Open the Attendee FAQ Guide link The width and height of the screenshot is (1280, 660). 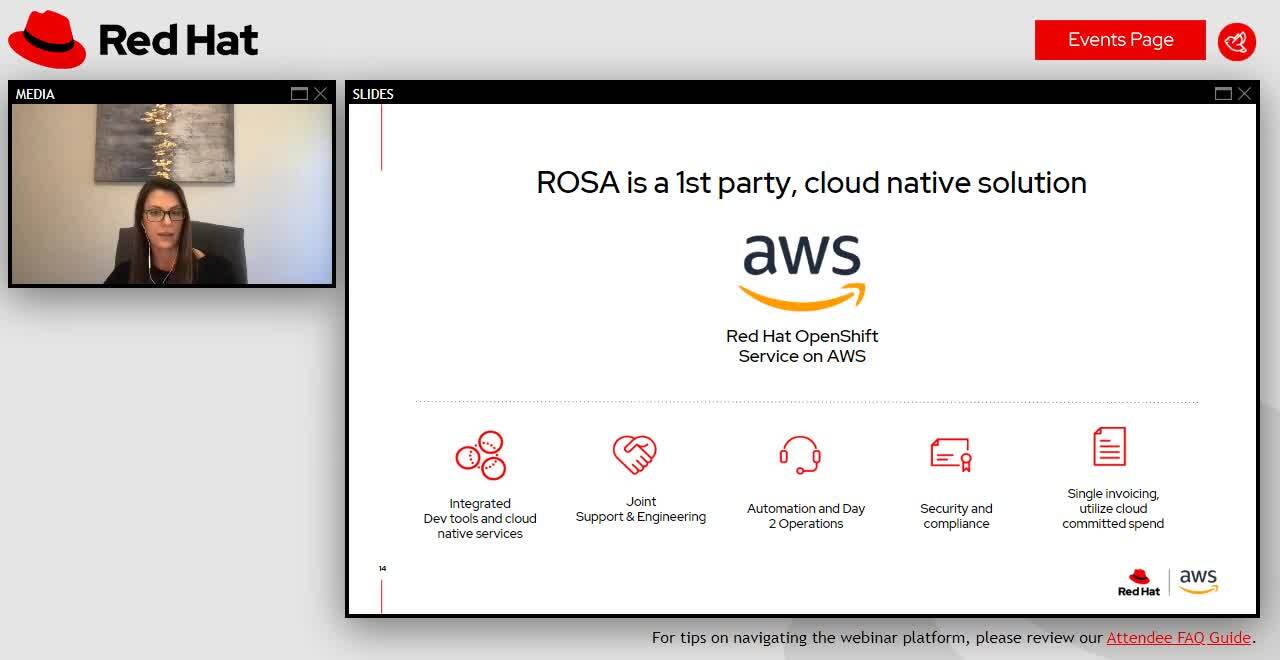pyautogui.click(x=1178, y=637)
